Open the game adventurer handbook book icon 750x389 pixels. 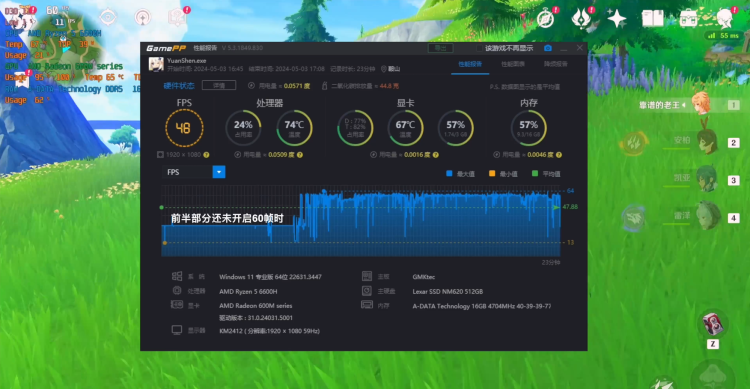pos(652,19)
